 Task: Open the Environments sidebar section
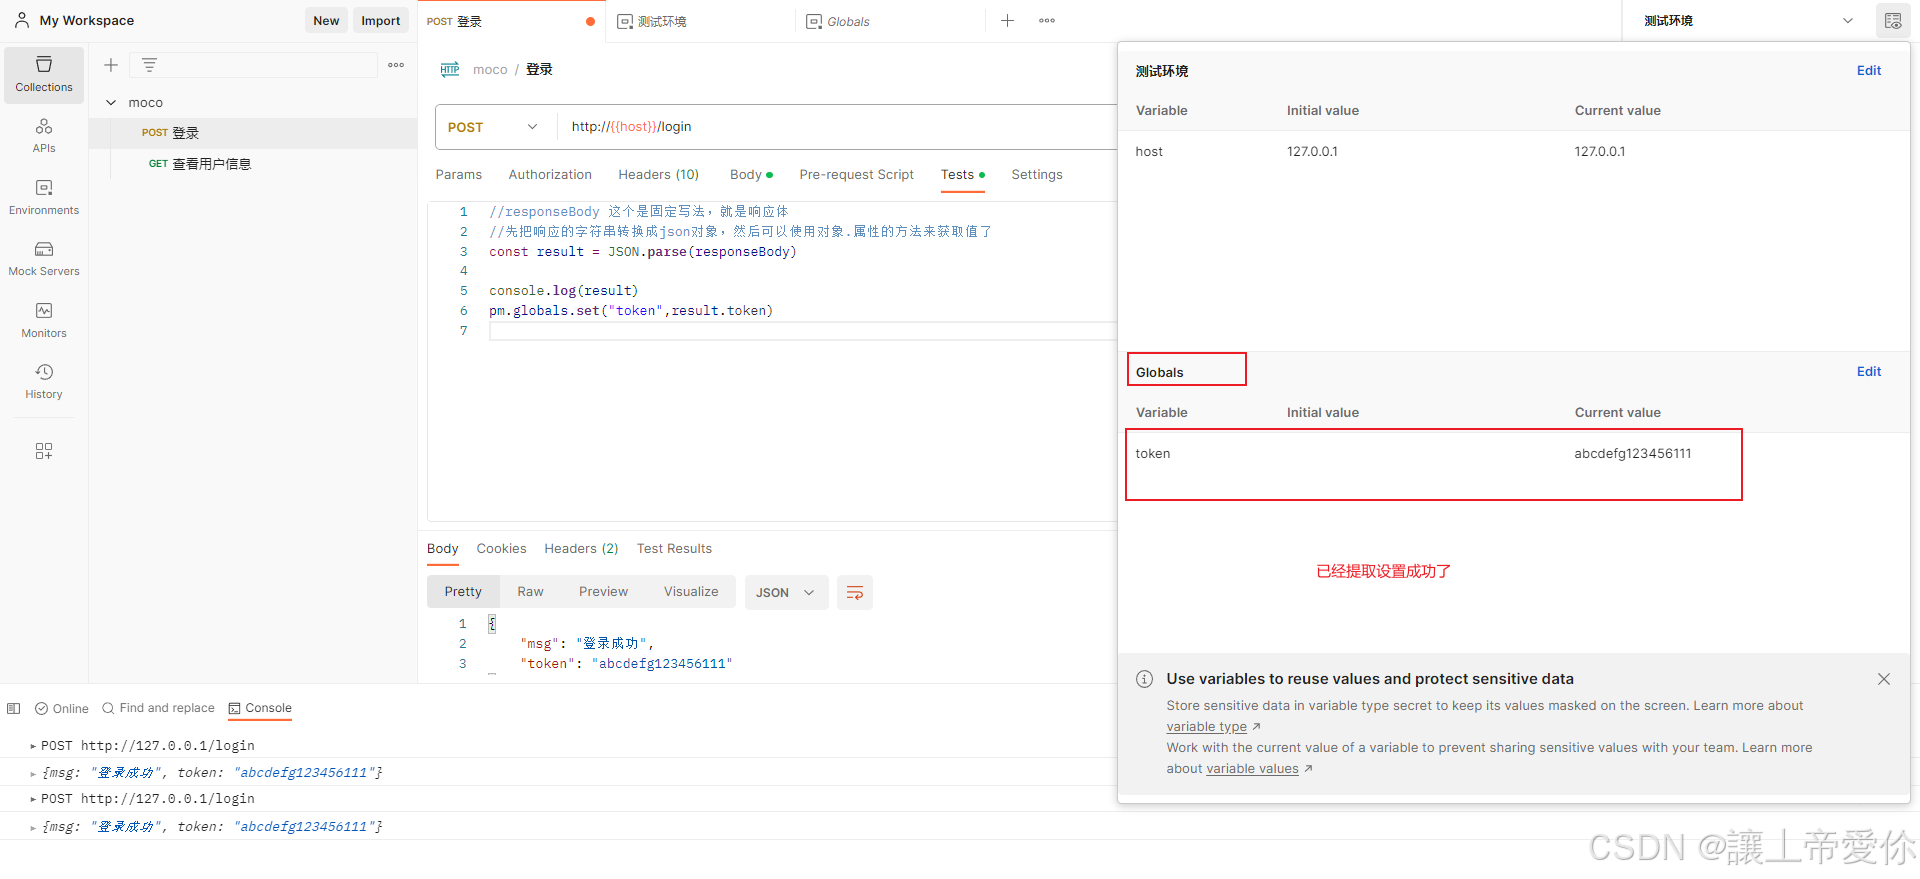coord(44,197)
